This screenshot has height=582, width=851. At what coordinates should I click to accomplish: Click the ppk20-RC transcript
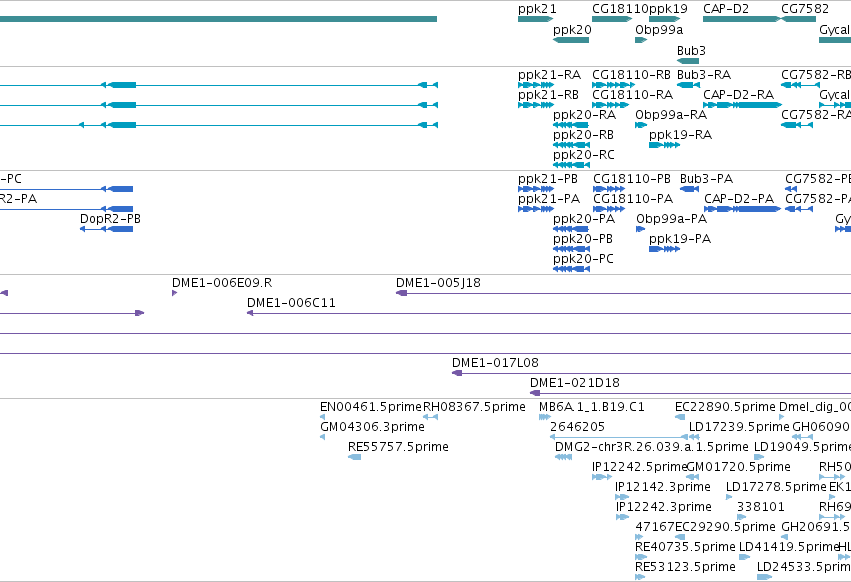[x=571, y=165]
